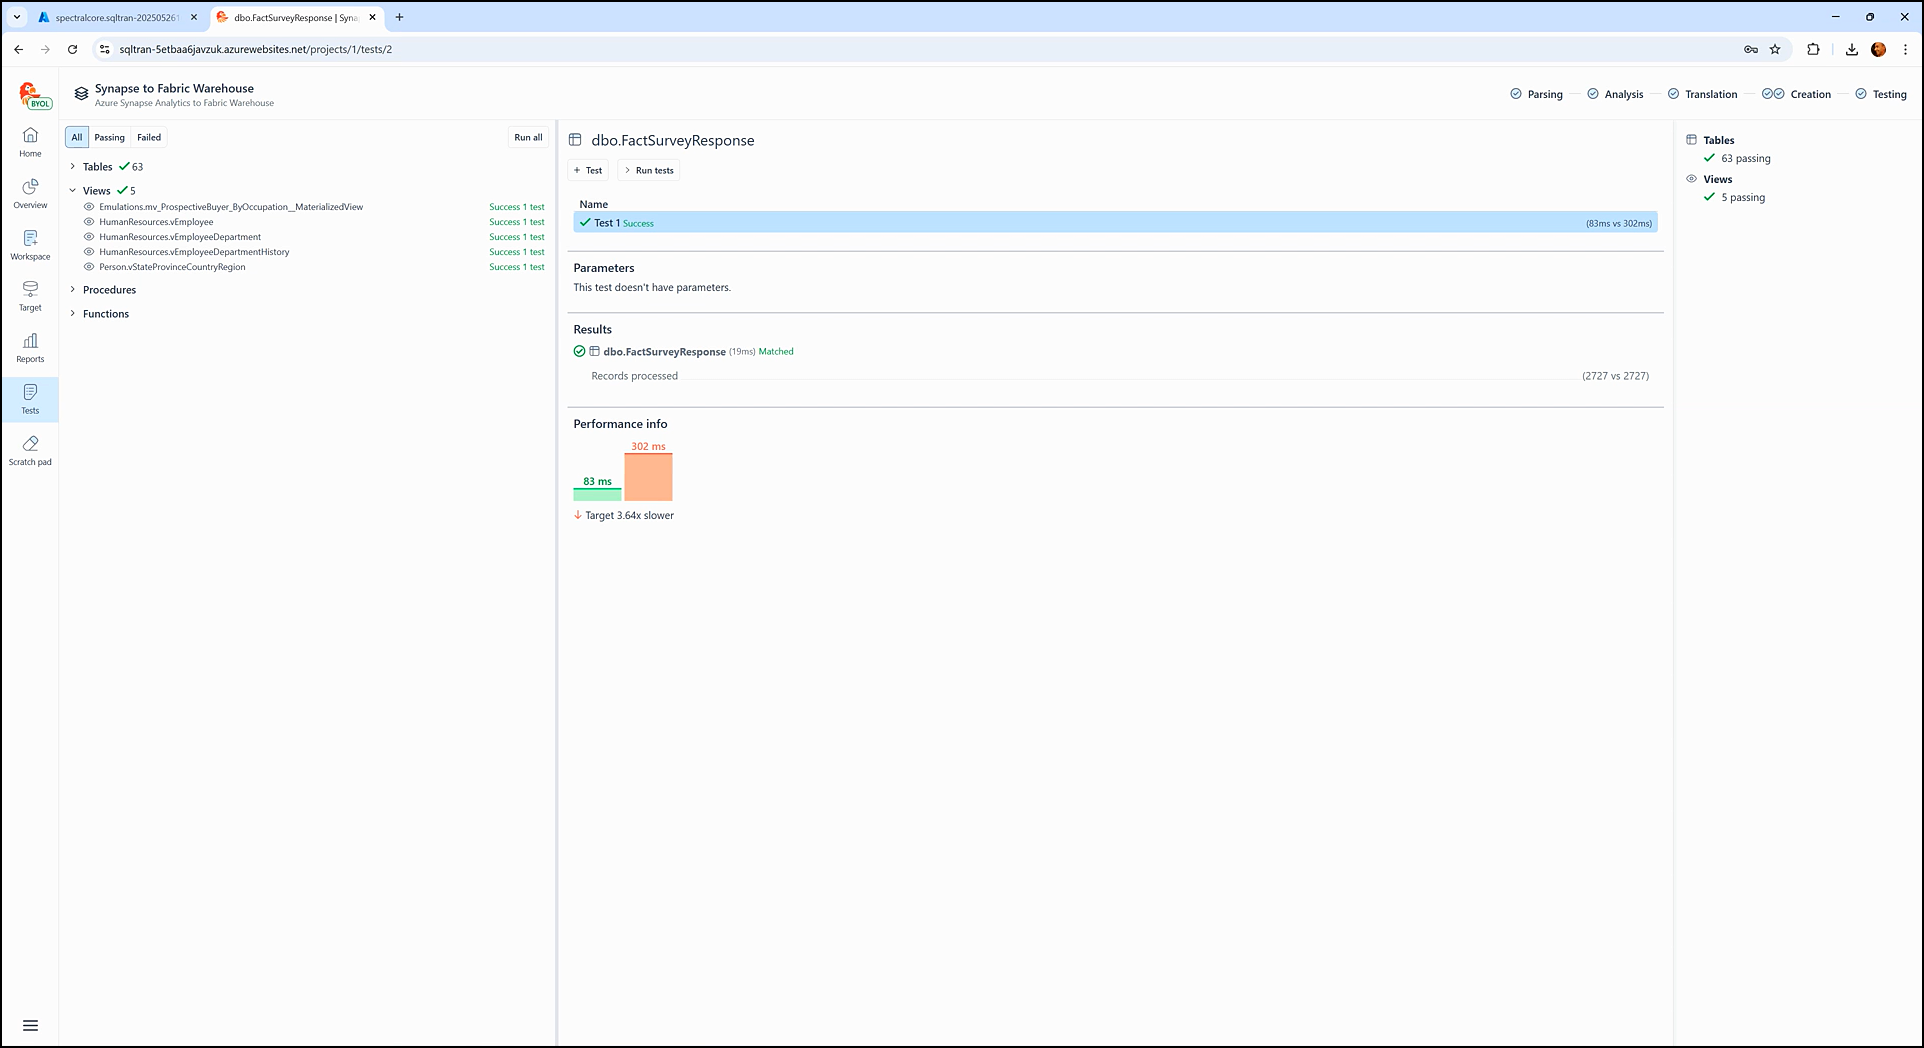Show only Passing tests filter
The width and height of the screenshot is (1924, 1048).
pyautogui.click(x=109, y=138)
